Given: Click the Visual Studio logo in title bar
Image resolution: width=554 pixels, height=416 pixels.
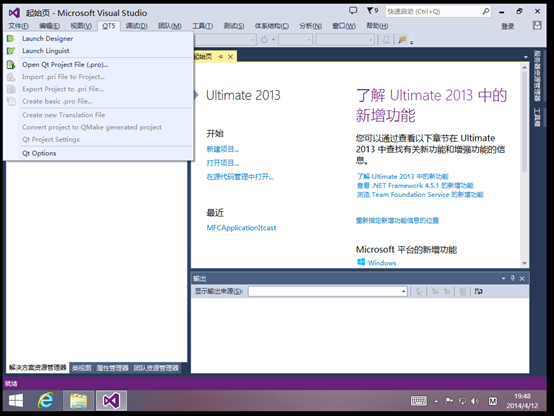Looking at the screenshot, I should click(x=14, y=13).
